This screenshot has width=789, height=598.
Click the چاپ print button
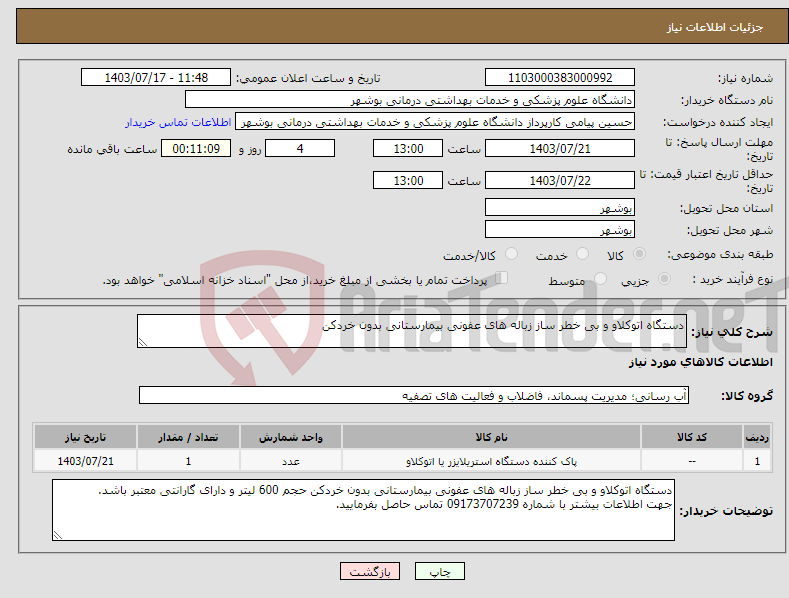click(x=440, y=571)
